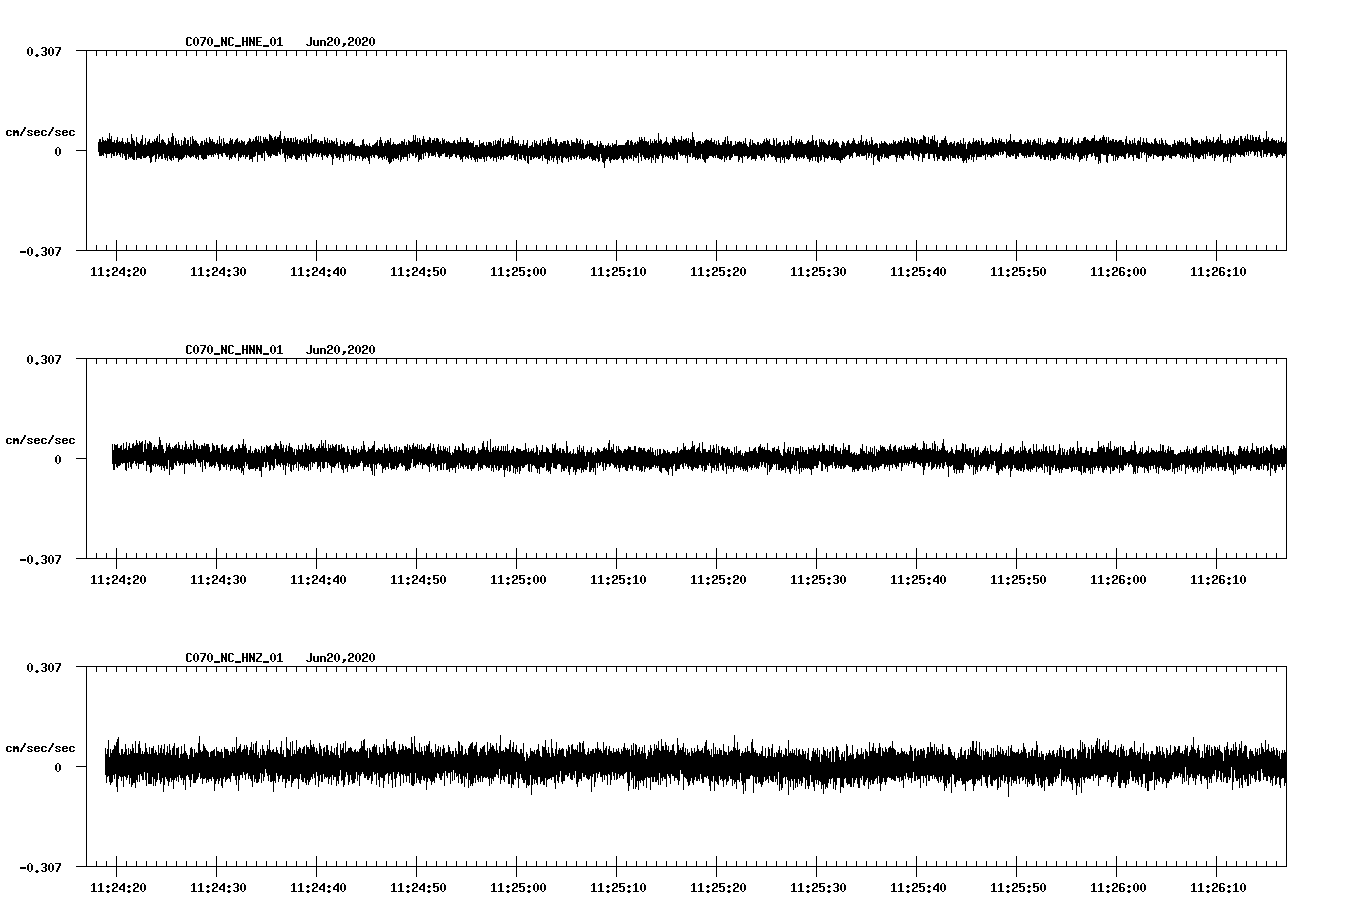Select the 11:24:50 tick label below the HNN plot
Viewport: 1358px width, 924px height.
[x=418, y=580]
